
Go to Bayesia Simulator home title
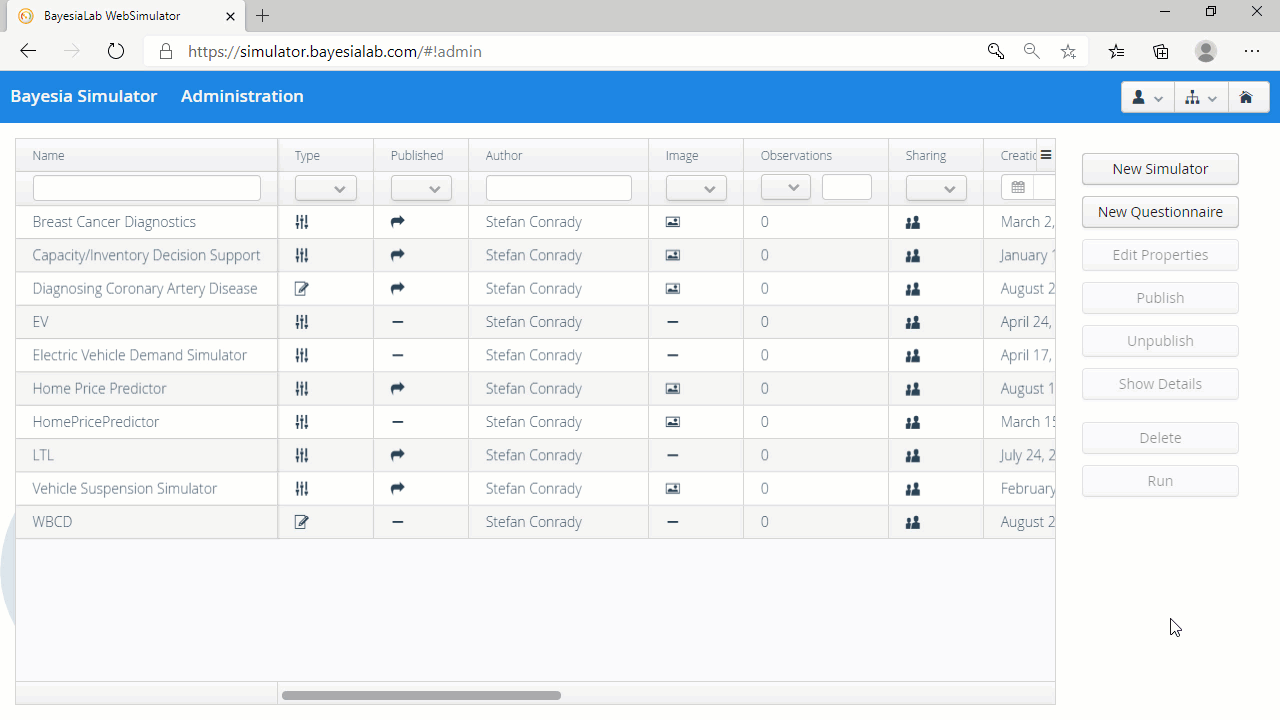click(84, 96)
